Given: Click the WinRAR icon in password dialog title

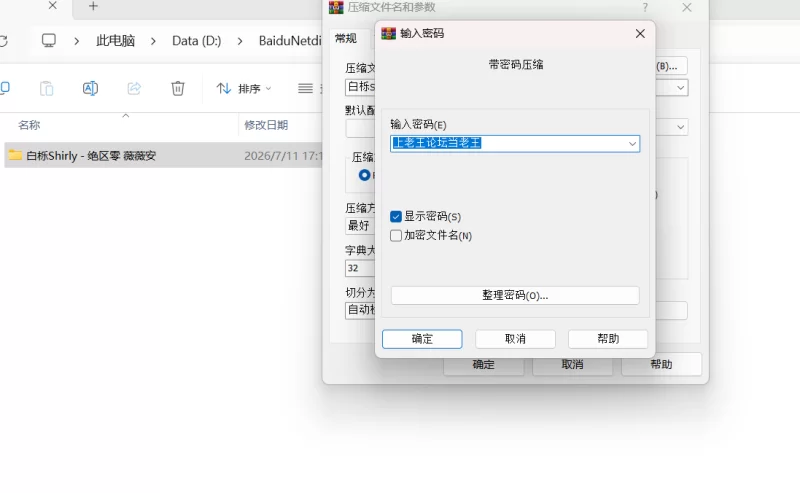Looking at the screenshot, I should (388, 33).
